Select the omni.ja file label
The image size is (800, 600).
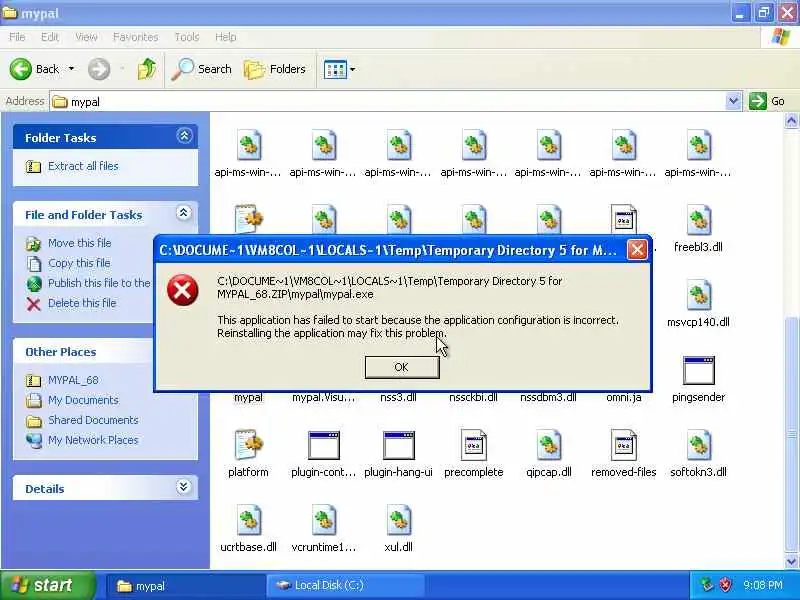pos(623,397)
